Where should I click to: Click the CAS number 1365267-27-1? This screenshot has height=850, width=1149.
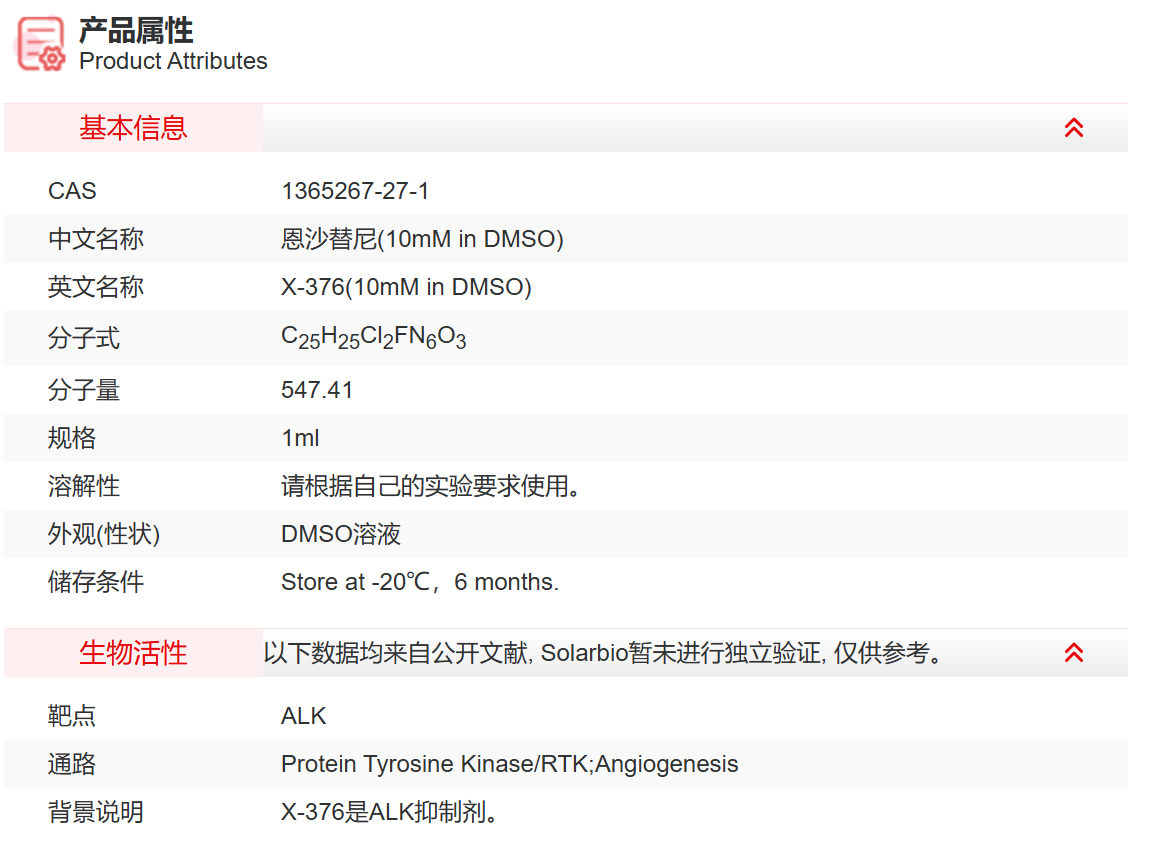353,190
